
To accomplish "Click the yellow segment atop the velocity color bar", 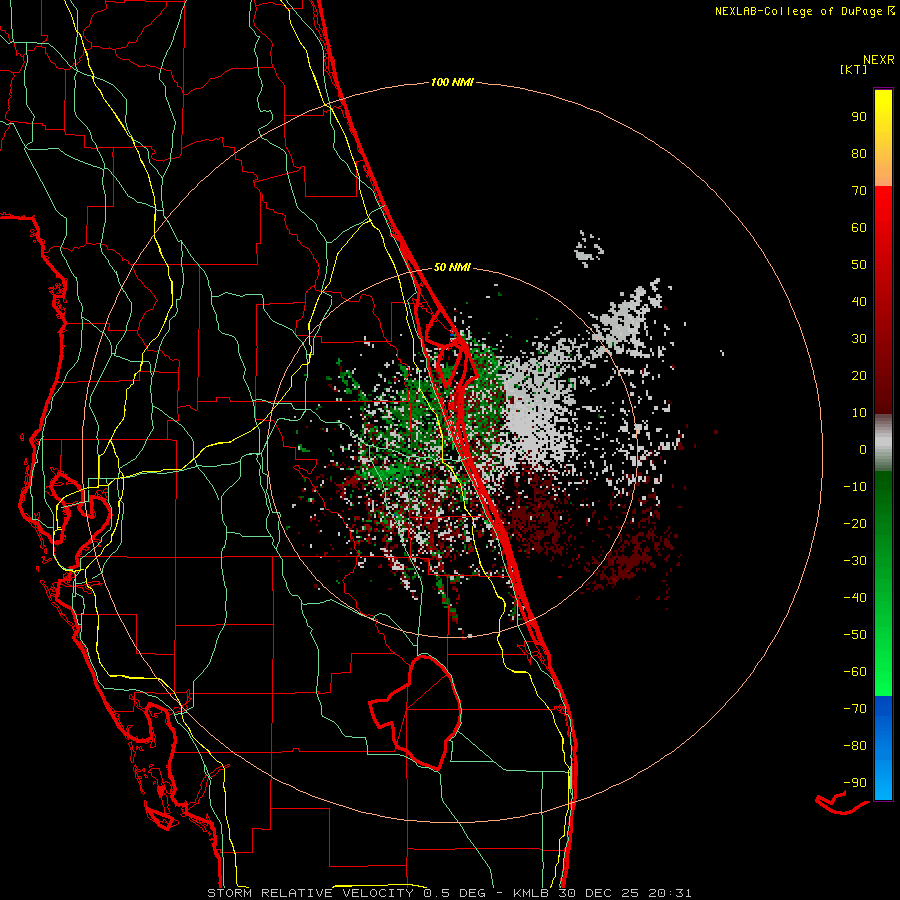I will 883,138.
